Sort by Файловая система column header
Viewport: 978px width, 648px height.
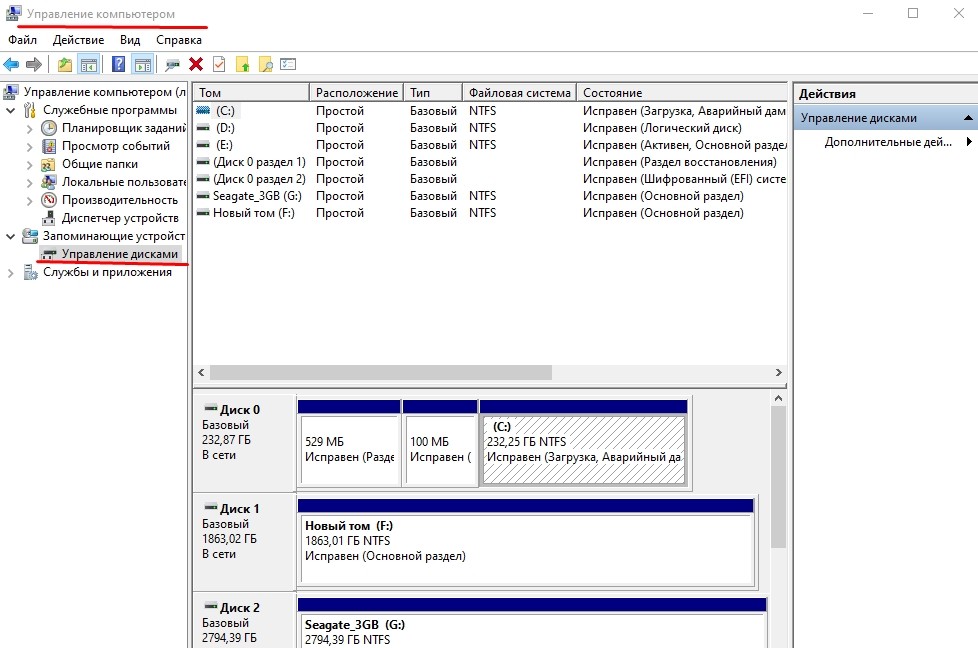[x=519, y=92]
